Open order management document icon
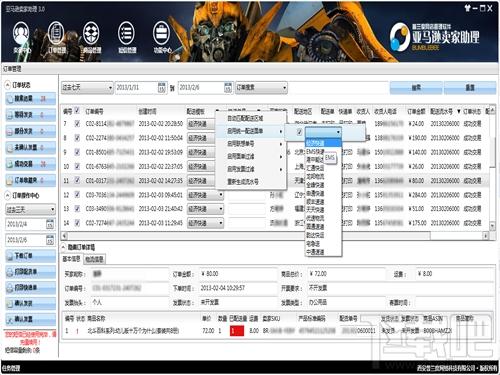The height and width of the screenshot is (375, 500). pyautogui.click(x=56, y=33)
